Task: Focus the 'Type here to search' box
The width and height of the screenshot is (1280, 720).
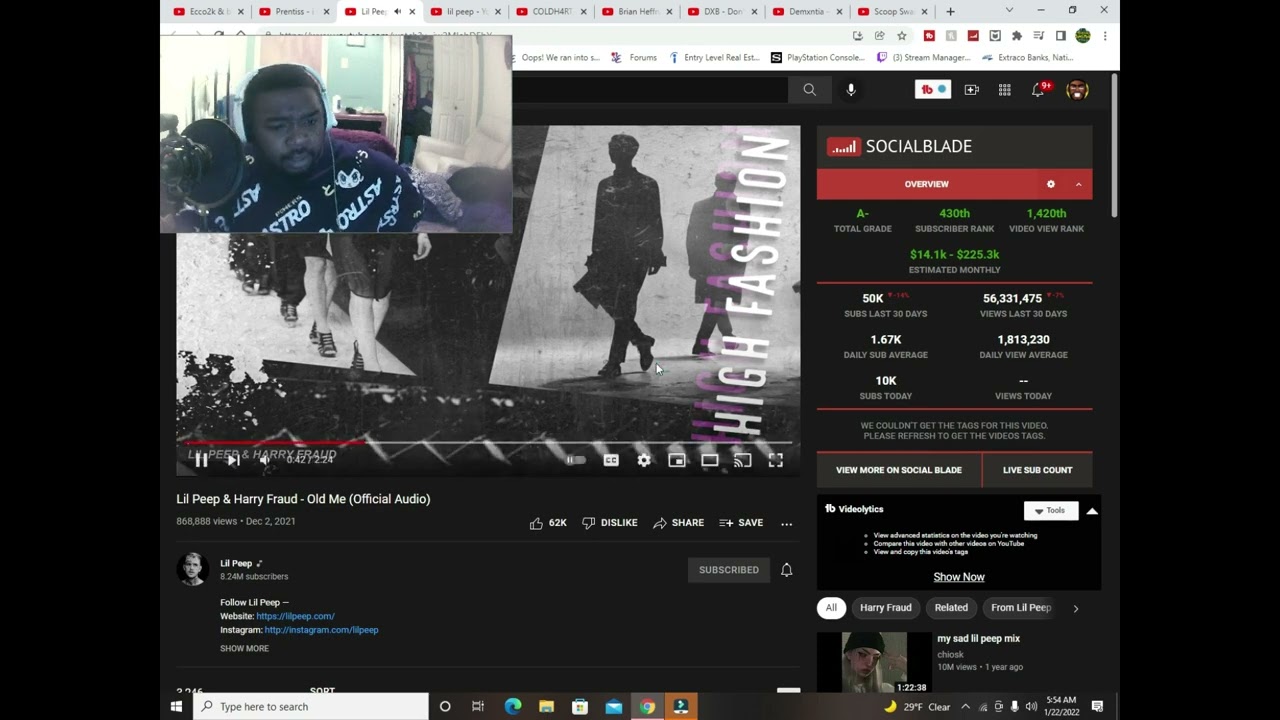Action: [311, 707]
